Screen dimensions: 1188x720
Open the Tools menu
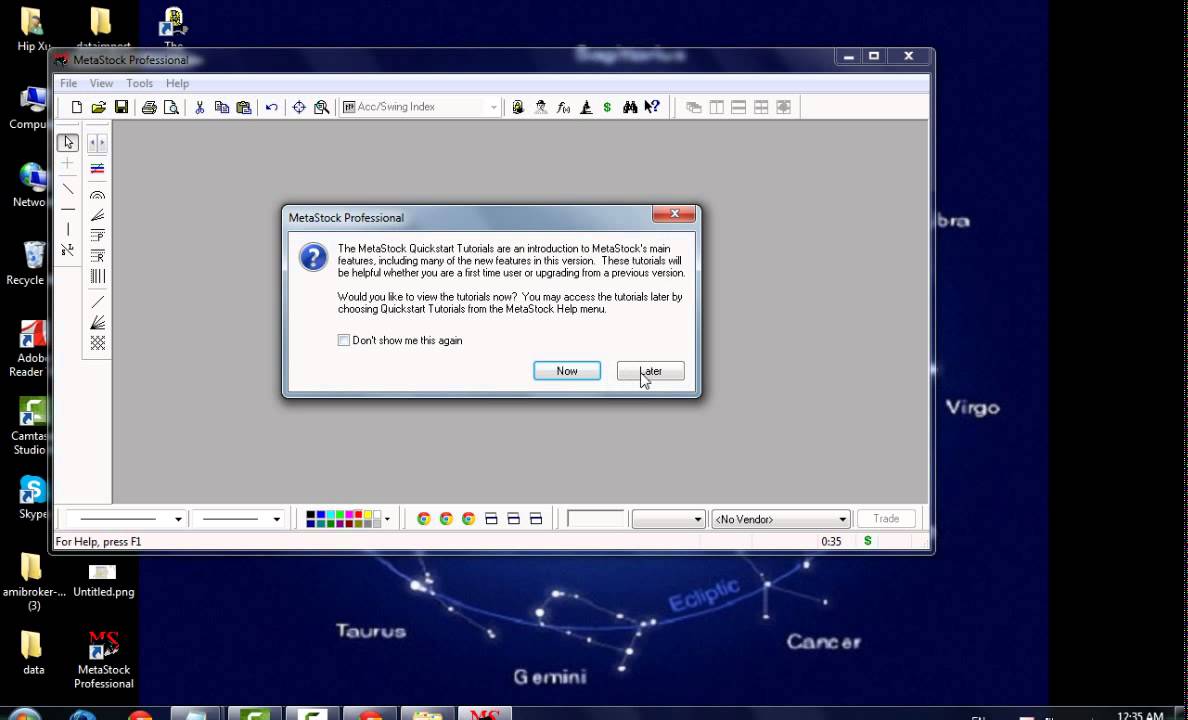pos(139,83)
